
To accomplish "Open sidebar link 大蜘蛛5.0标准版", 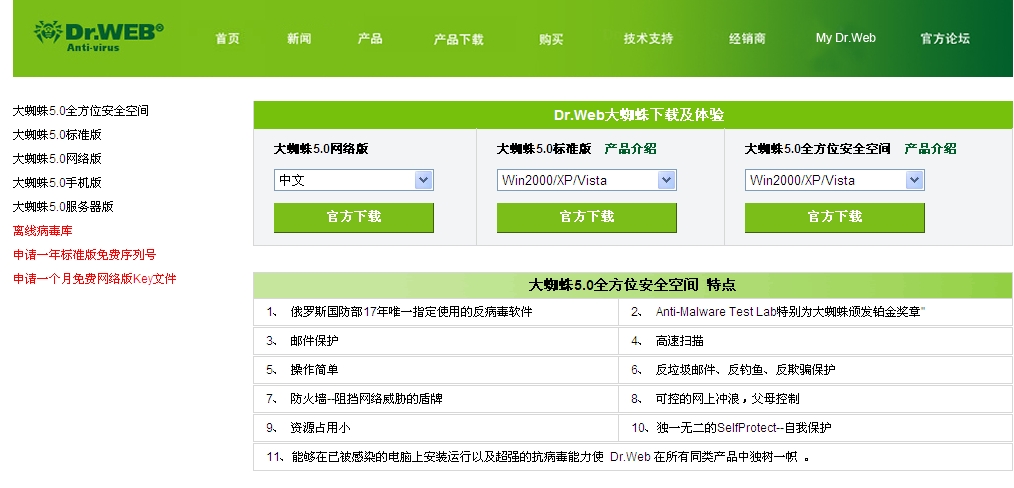I will 57,134.
